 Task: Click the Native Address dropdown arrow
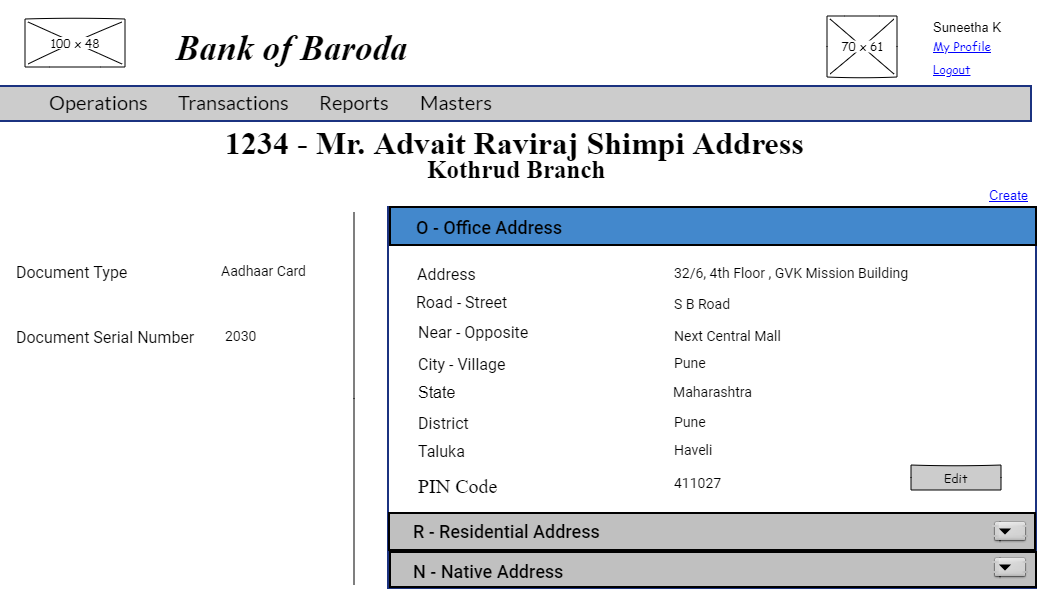[1009, 568]
